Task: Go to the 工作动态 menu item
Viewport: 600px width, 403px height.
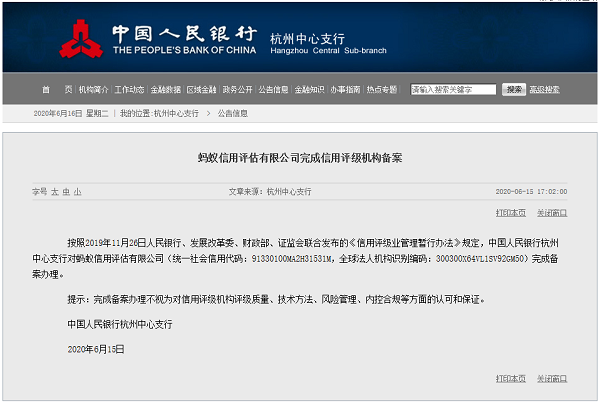Action: 129,90
